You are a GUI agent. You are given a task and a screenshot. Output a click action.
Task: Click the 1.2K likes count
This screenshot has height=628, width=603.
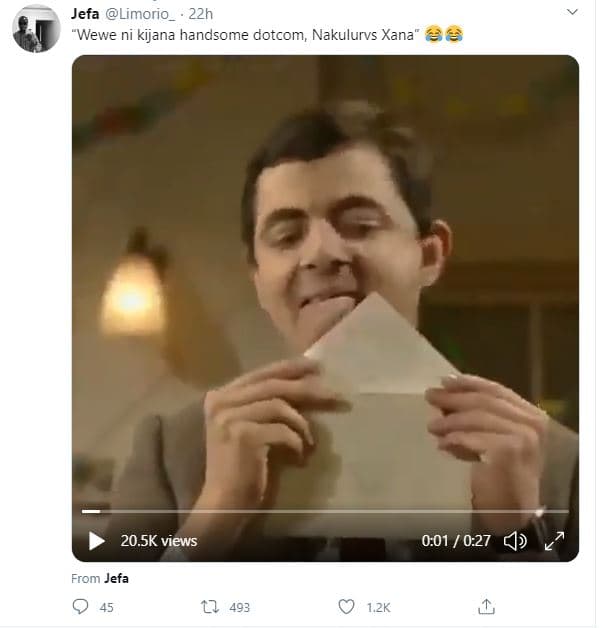pos(378,607)
